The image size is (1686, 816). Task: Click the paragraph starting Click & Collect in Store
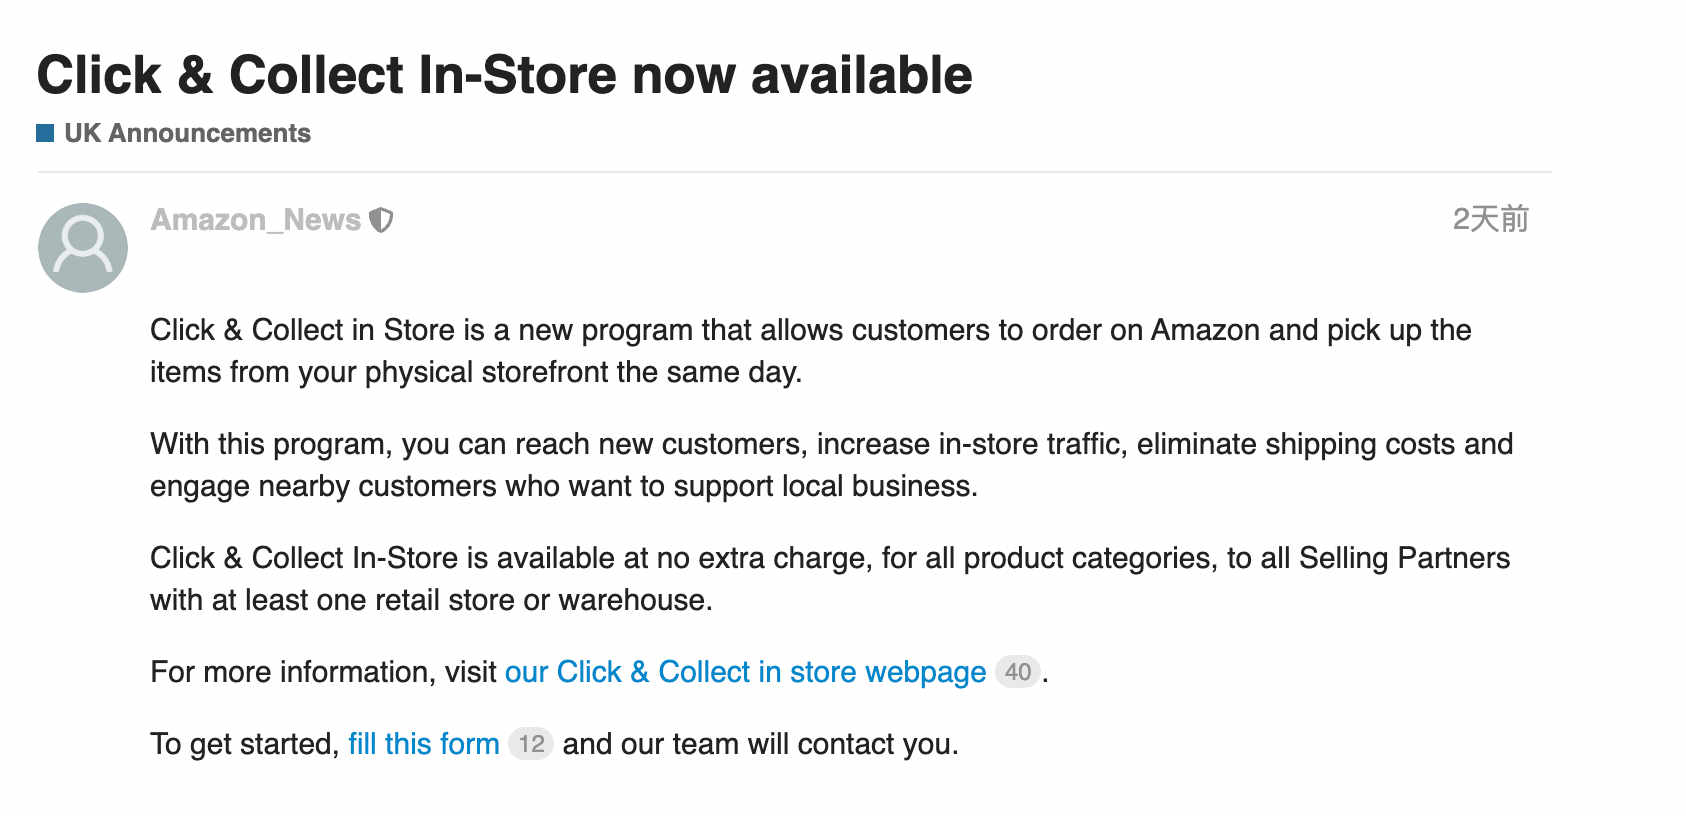point(811,351)
